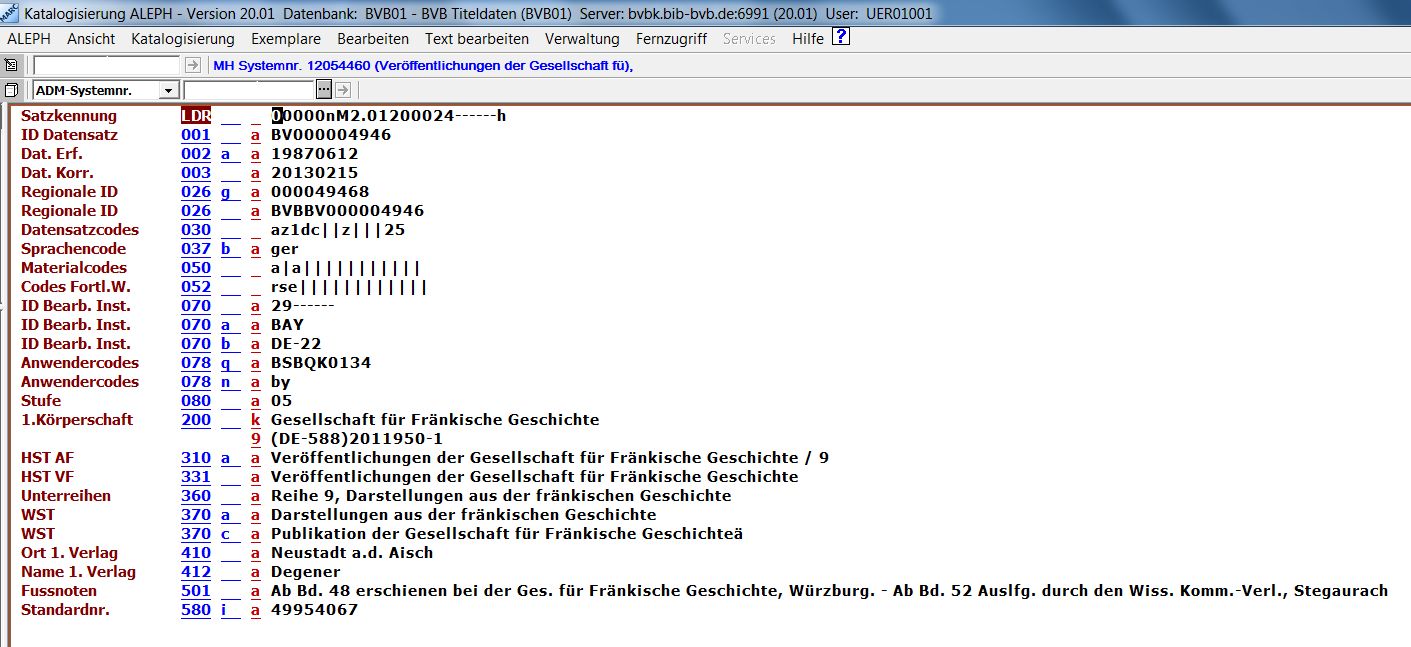Click the MH Systemnr. 12054460 record text

[423, 65]
